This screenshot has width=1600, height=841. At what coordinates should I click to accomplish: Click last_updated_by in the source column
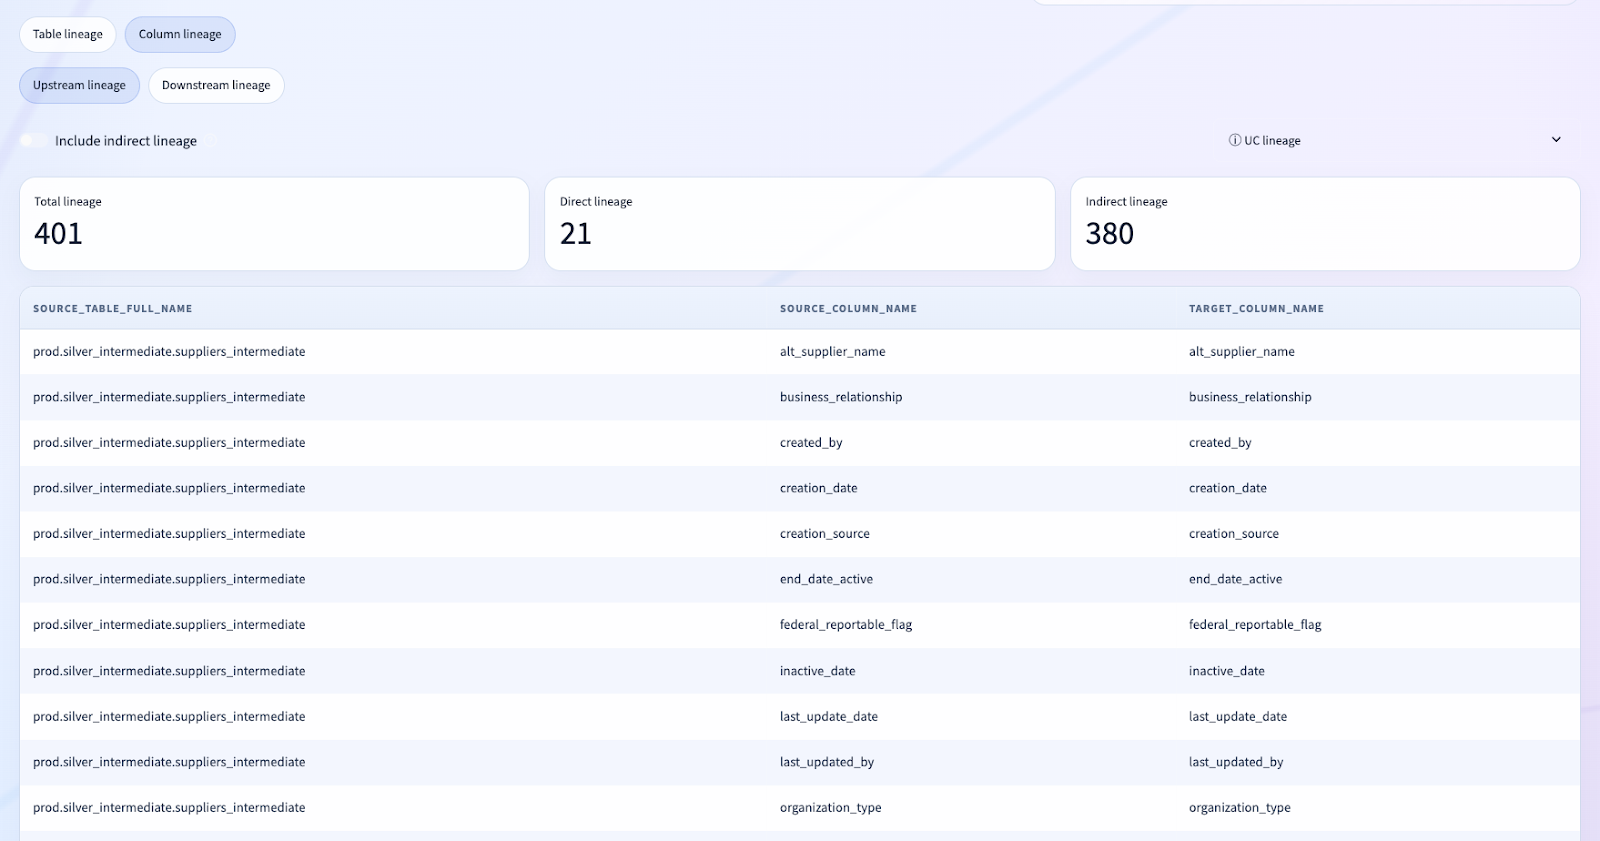click(x=827, y=762)
